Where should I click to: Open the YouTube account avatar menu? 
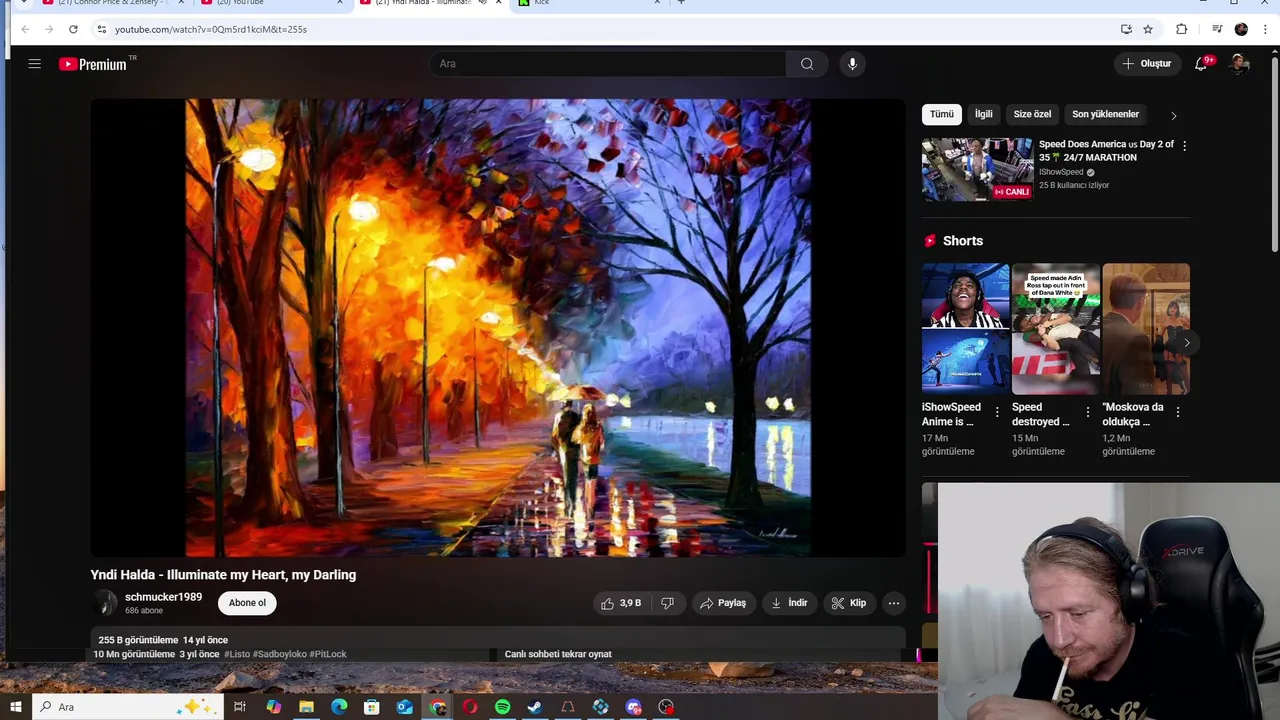1239,64
